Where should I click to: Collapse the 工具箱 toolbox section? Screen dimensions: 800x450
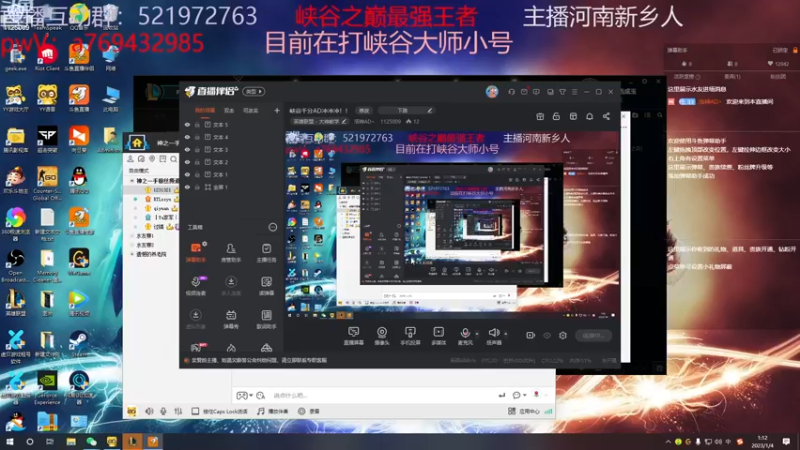[x=273, y=227]
